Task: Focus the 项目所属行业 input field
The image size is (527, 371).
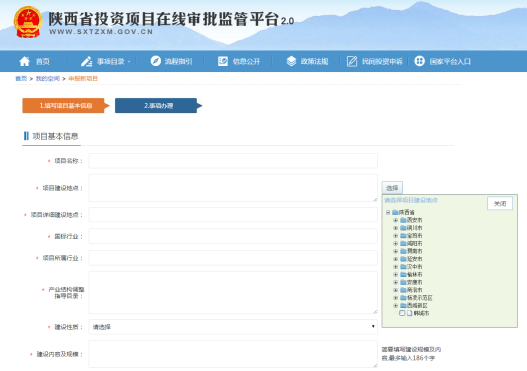Action: (233, 258)
